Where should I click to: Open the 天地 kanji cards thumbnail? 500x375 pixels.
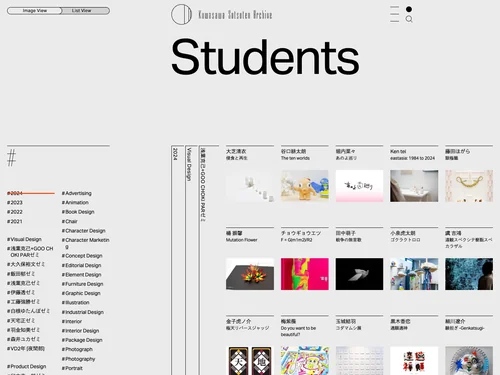(250, 361)
